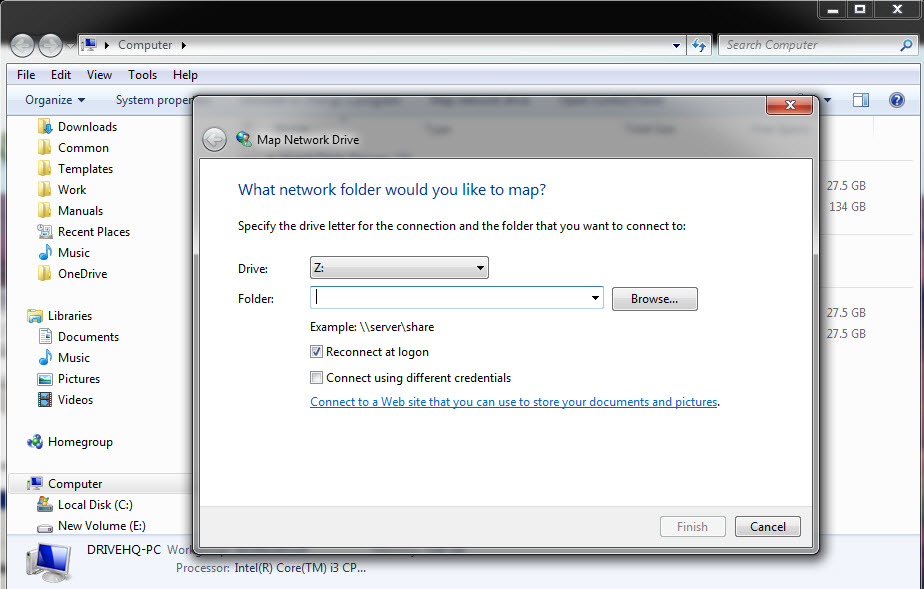924x589 pixels.
Task: Click inside the Folder text field
Action: pos(450,298)
